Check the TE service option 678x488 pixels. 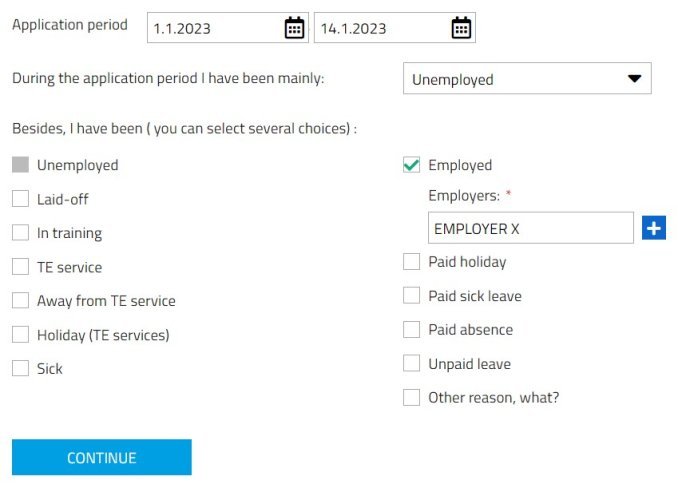[20, 267]
